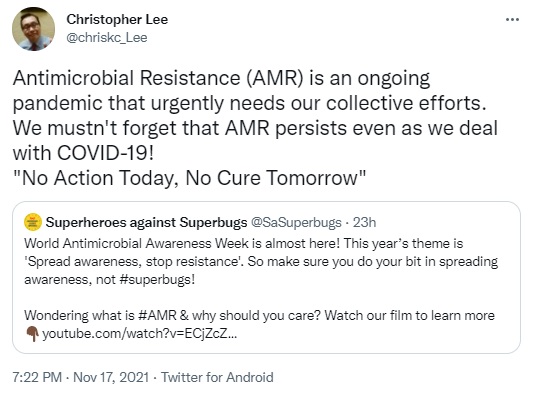Click the Nov 17, 2021 date
This screenshot has height=397, width=534.
tap(111, 377)
